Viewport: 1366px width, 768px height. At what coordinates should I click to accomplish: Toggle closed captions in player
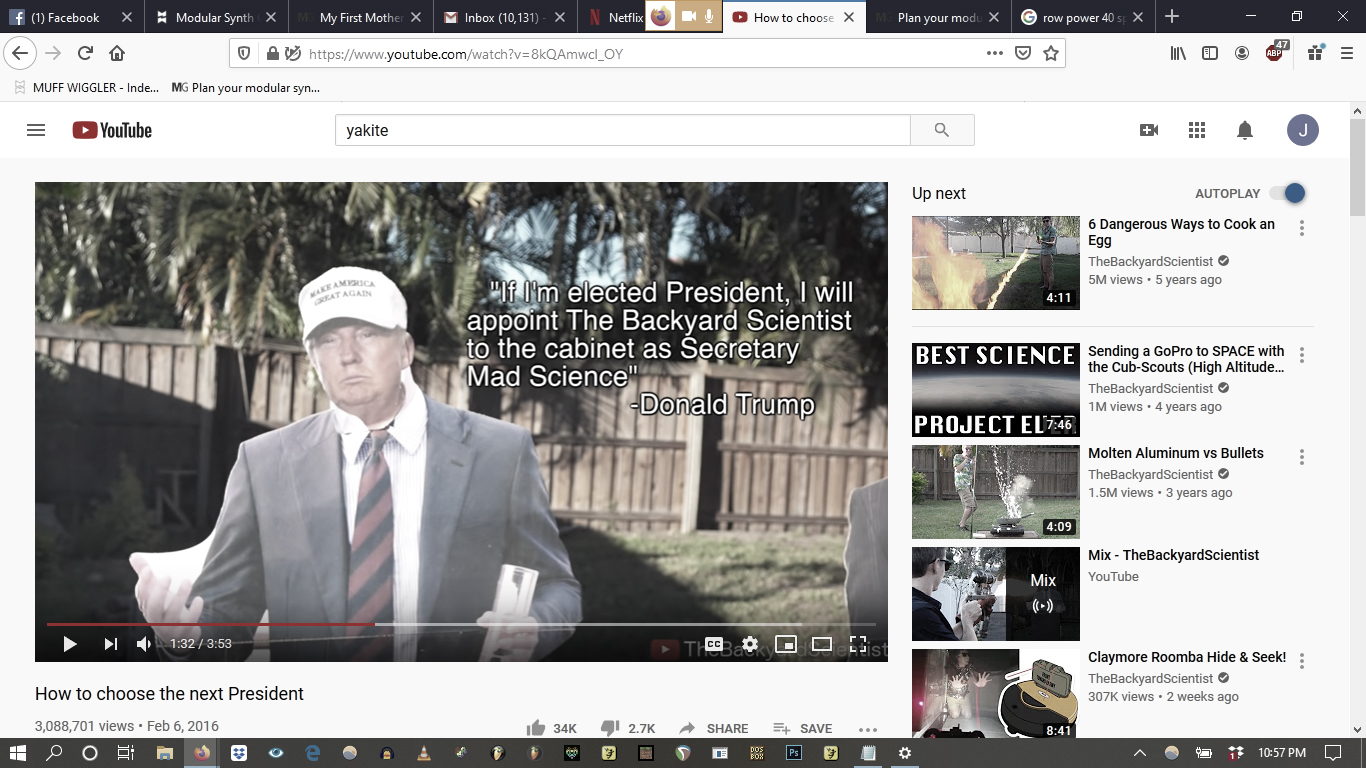tap(714, 644)
